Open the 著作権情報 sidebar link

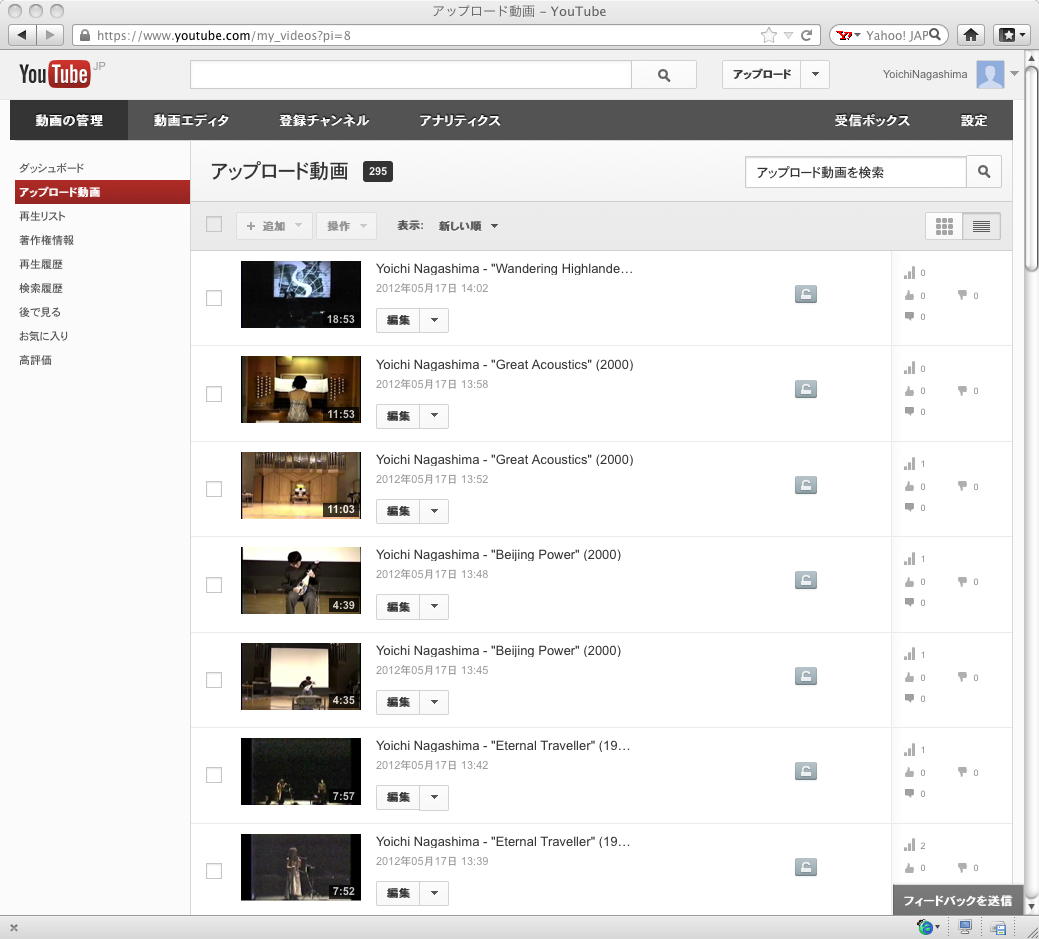[46, 240]
